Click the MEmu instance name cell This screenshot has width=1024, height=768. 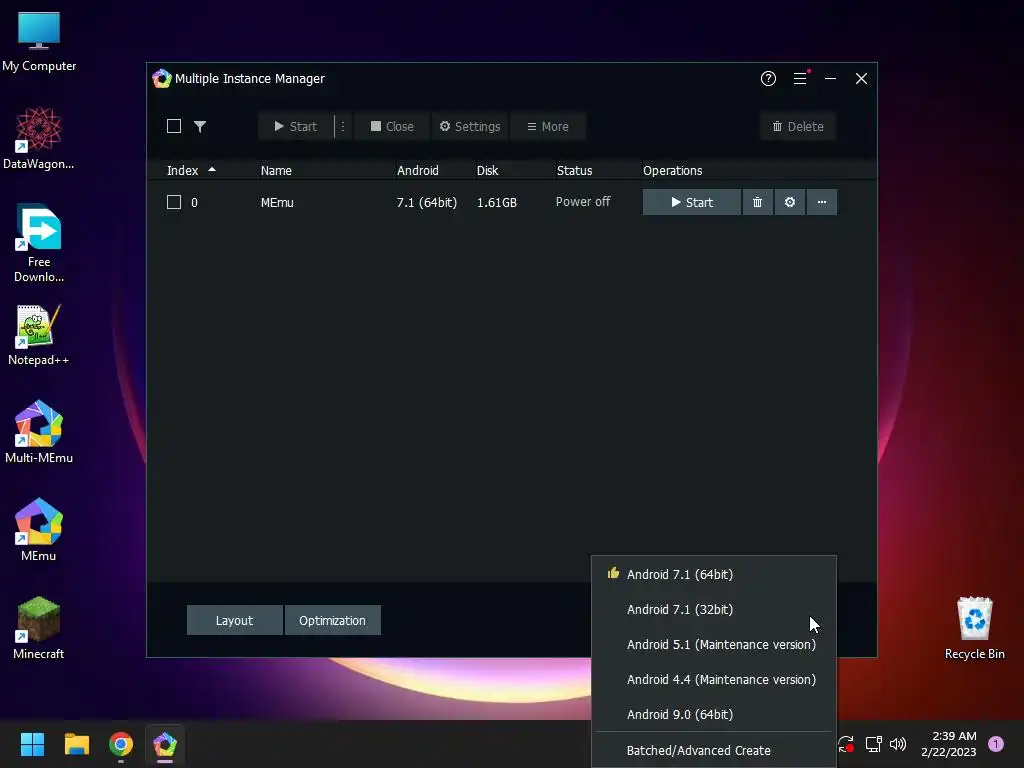click(277, 202)
